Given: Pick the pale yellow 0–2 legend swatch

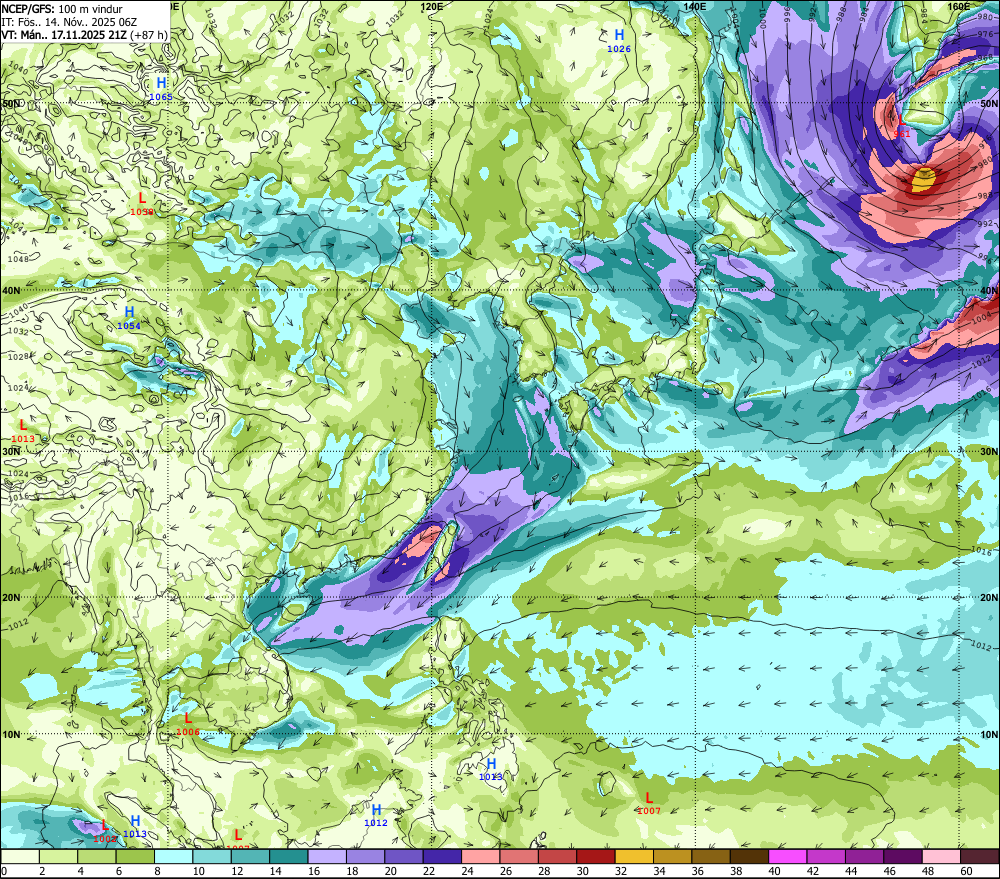Looking at the screenshot, I should 20,857.
